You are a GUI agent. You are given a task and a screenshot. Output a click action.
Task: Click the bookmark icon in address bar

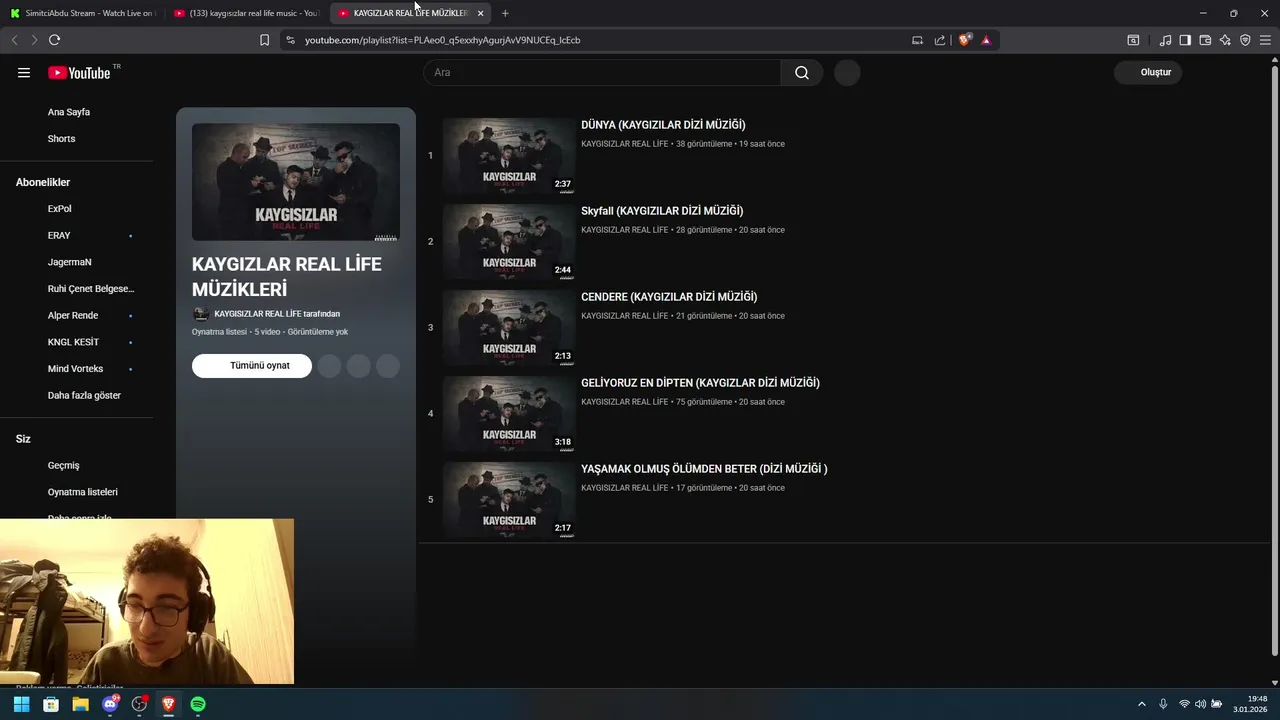(264, 40)
